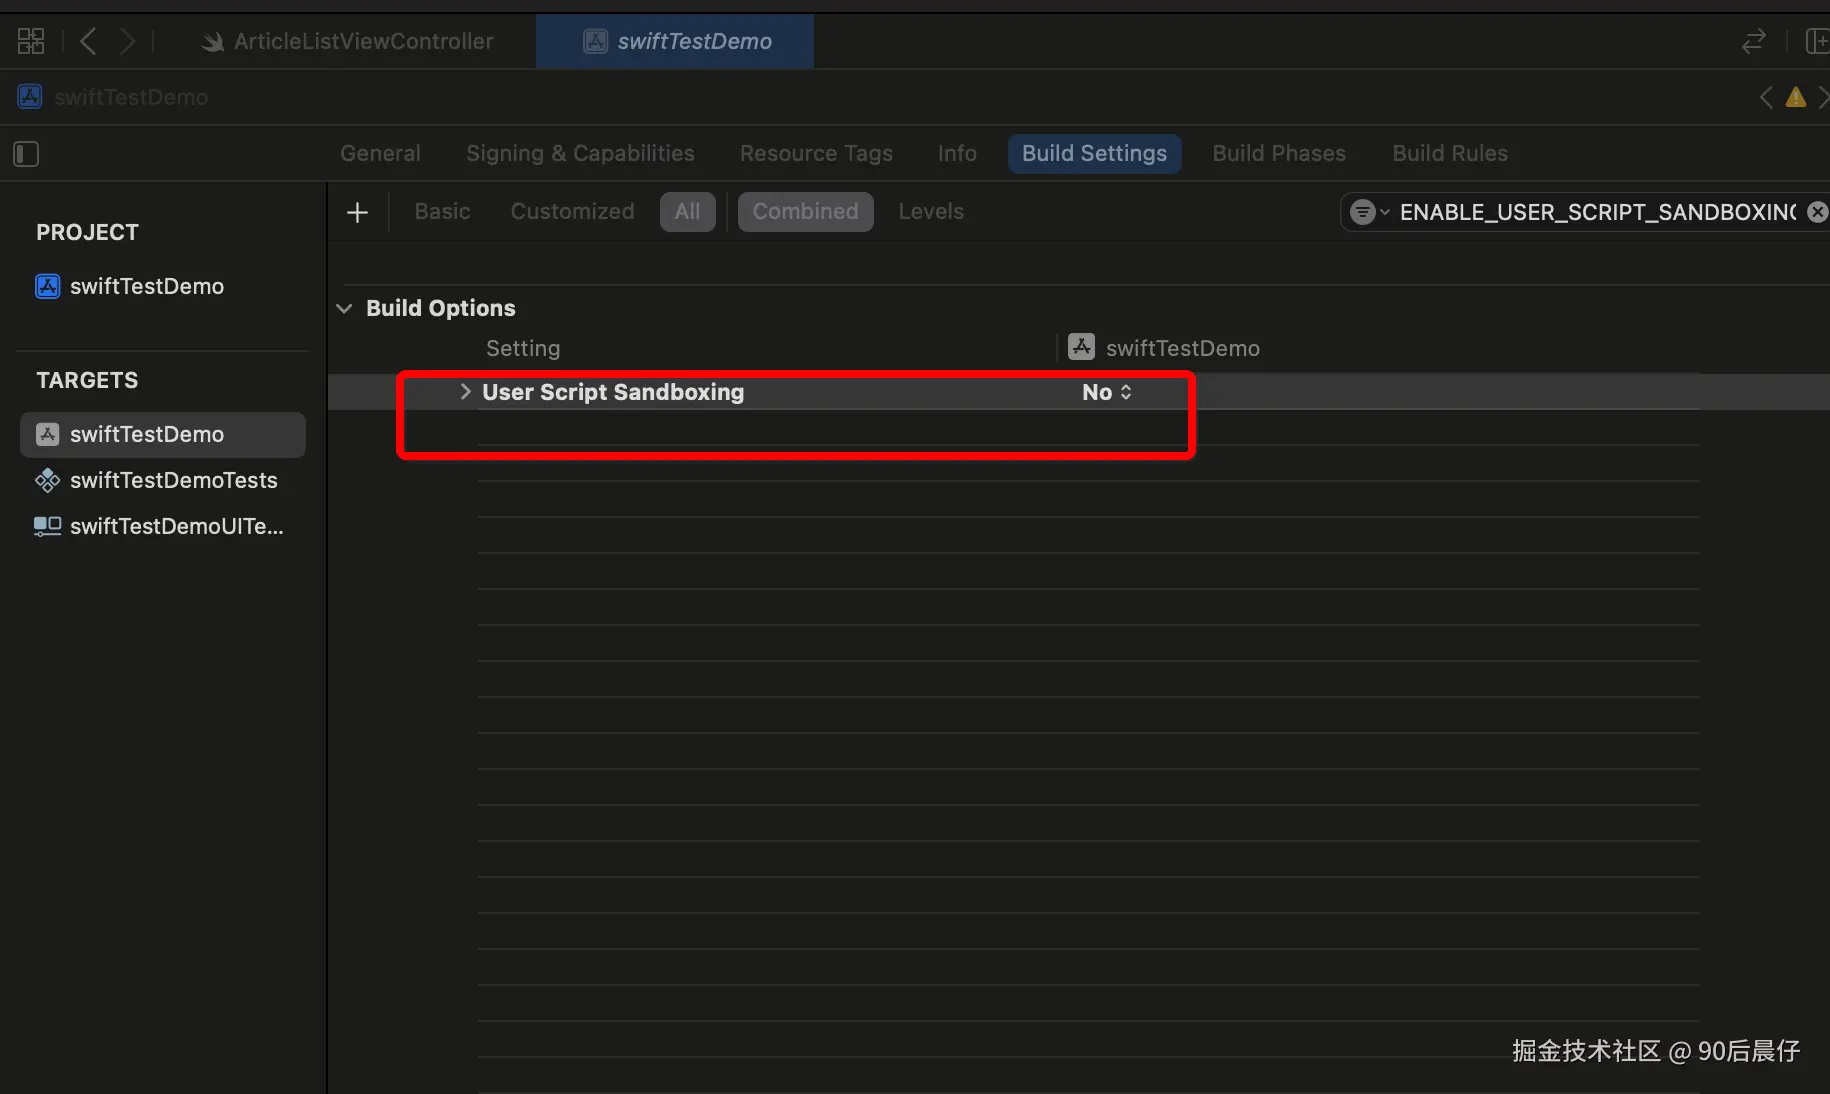Collapse the Build Options section
The width and height of the screenshot is (1830, 1094).
[x=345, y=308]
